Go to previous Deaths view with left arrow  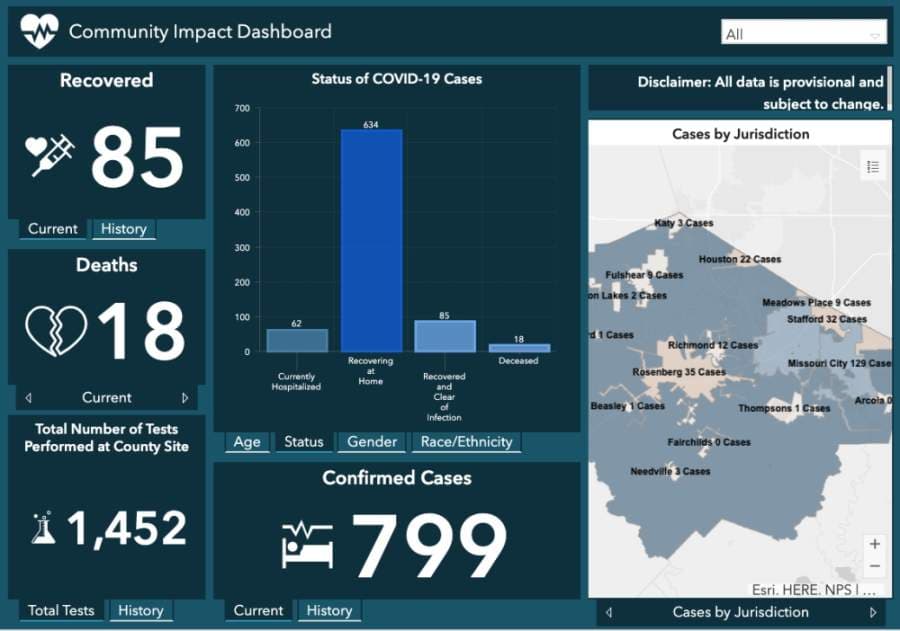pos(29,397)
